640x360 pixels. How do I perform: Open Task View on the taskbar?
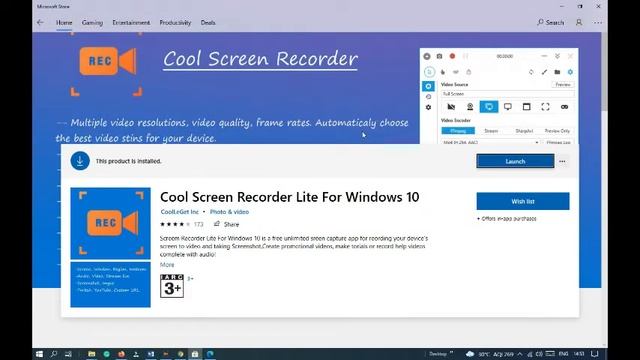(68, 354)
